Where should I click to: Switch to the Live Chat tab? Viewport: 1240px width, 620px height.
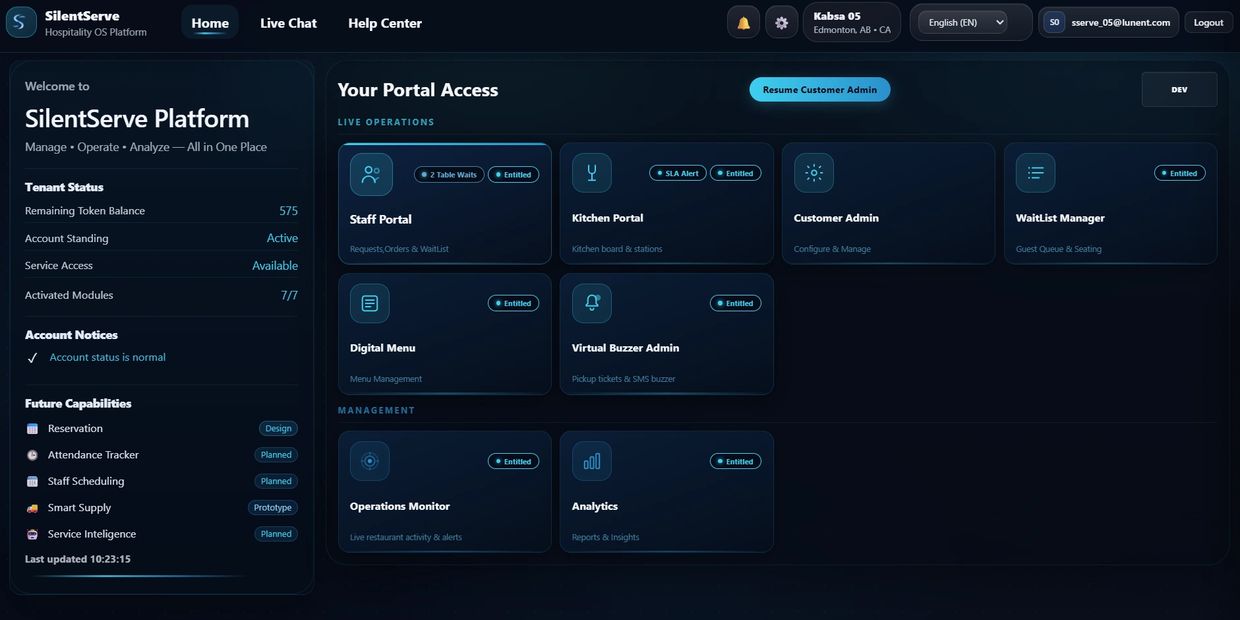point(288,22)
